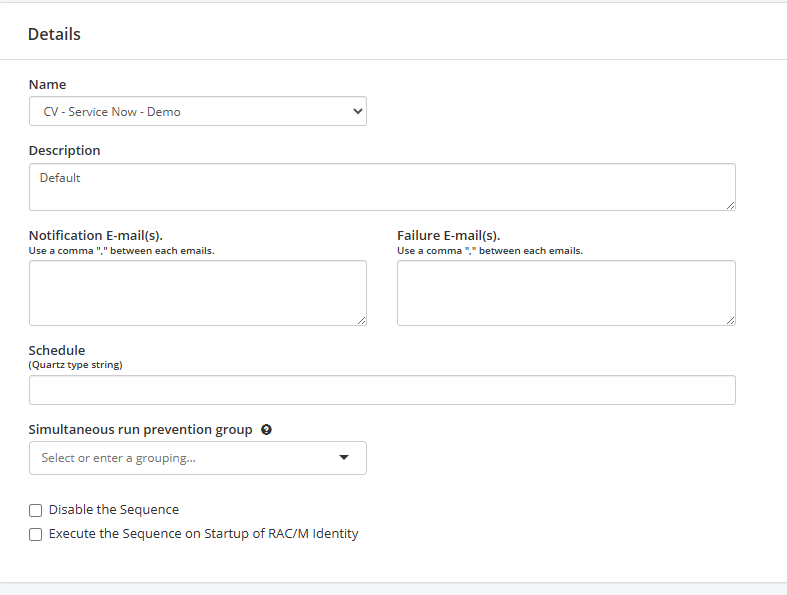This screenshot has width=787, height=595.
Task: Click the Schedule field label
Action: coord(57,350)
